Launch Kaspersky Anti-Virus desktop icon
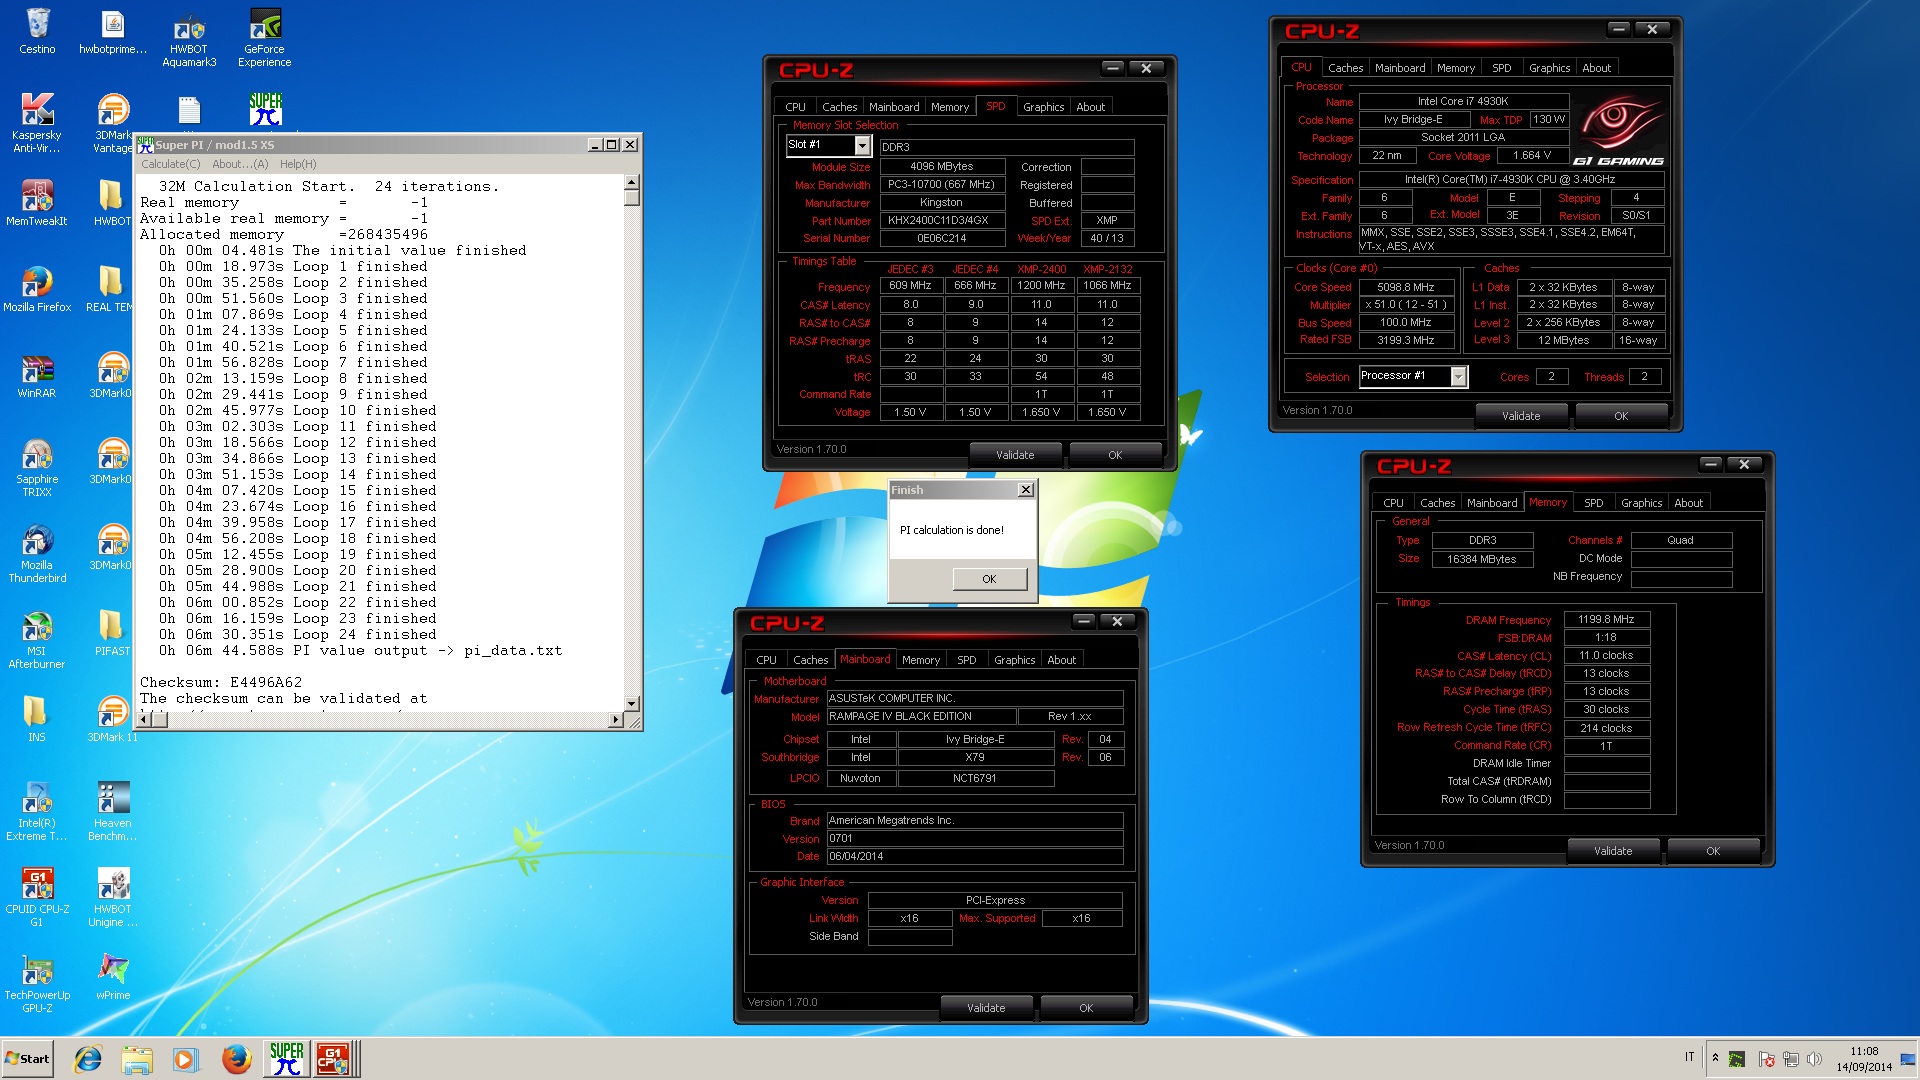The height and width of the screenshot is (1080, 1920). (x=37, y=123)
